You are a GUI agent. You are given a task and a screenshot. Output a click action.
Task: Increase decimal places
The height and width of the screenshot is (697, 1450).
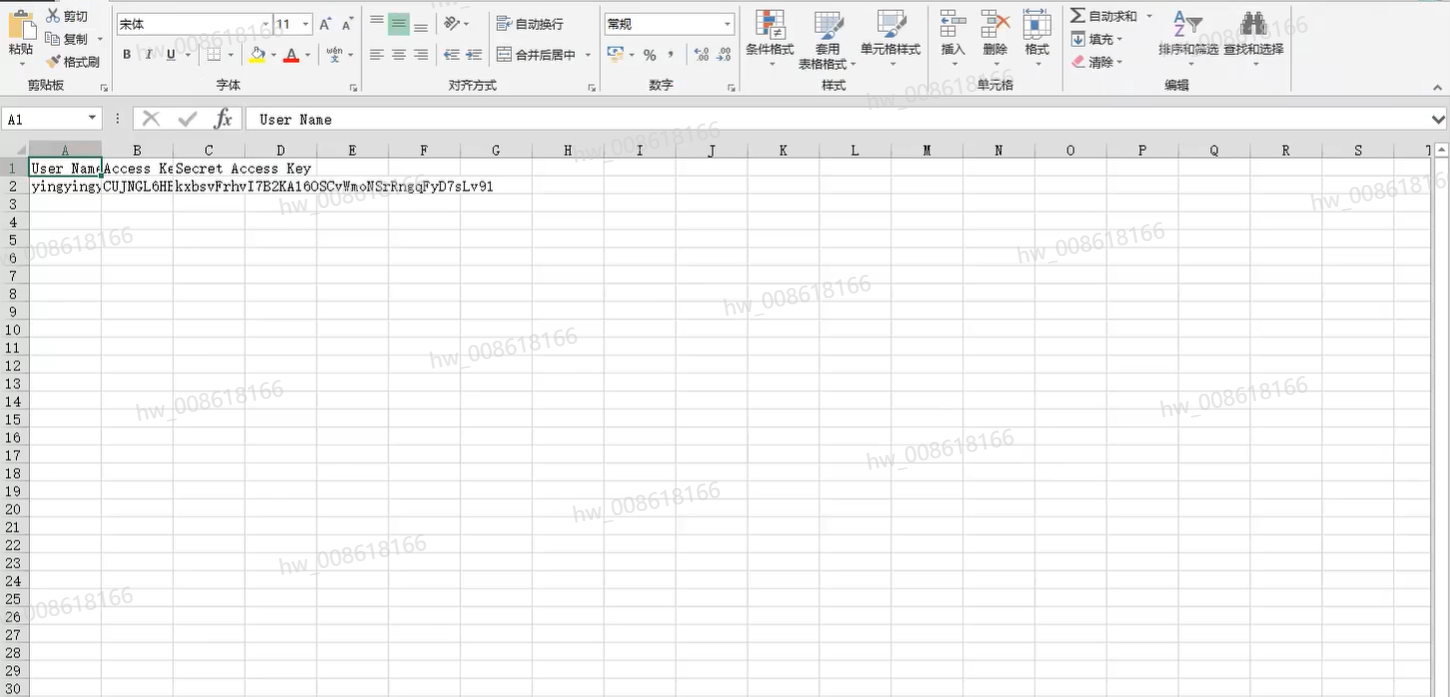tap(701, 55)
